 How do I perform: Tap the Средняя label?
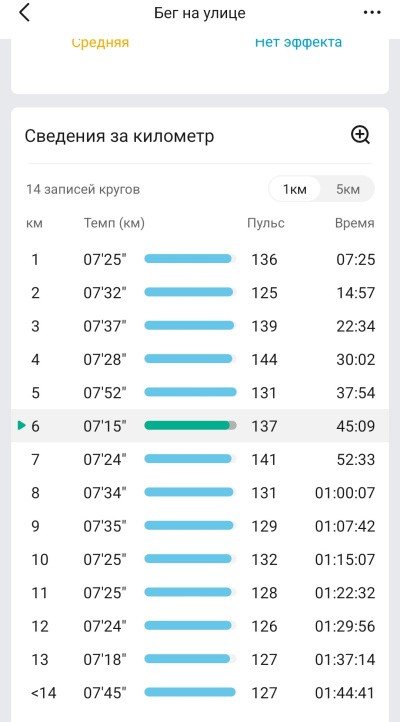[x=100, y=42]
